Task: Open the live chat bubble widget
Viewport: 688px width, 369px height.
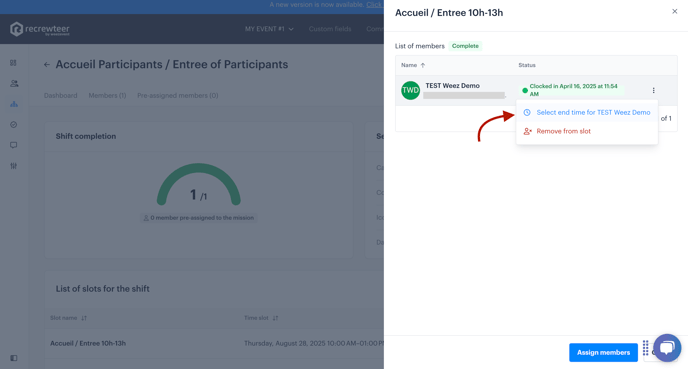Action: (667, 348)
